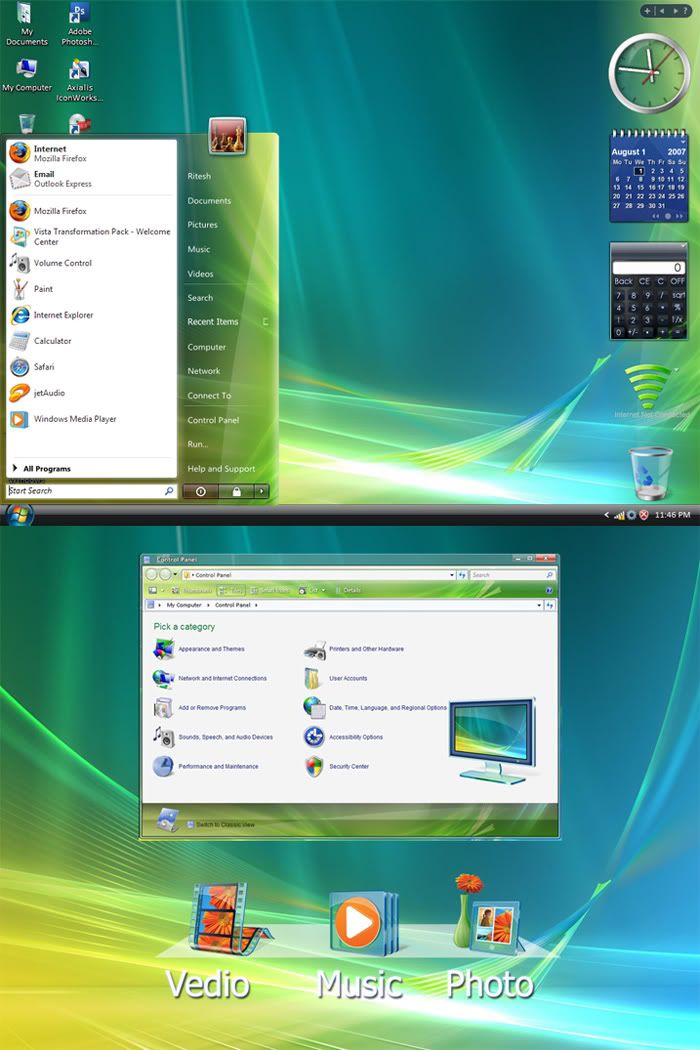
Task: Open User Accounts category
Action: (x=336, y=678)
